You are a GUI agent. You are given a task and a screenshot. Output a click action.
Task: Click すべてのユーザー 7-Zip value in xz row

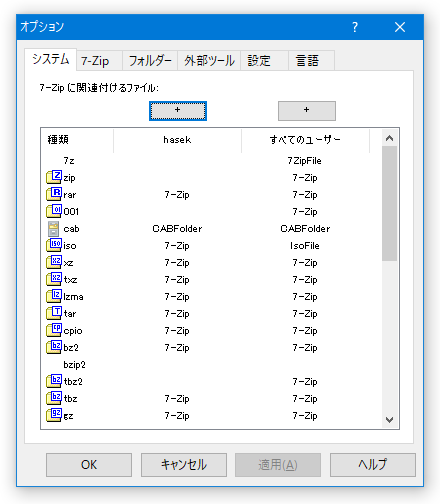click(305, 263)
